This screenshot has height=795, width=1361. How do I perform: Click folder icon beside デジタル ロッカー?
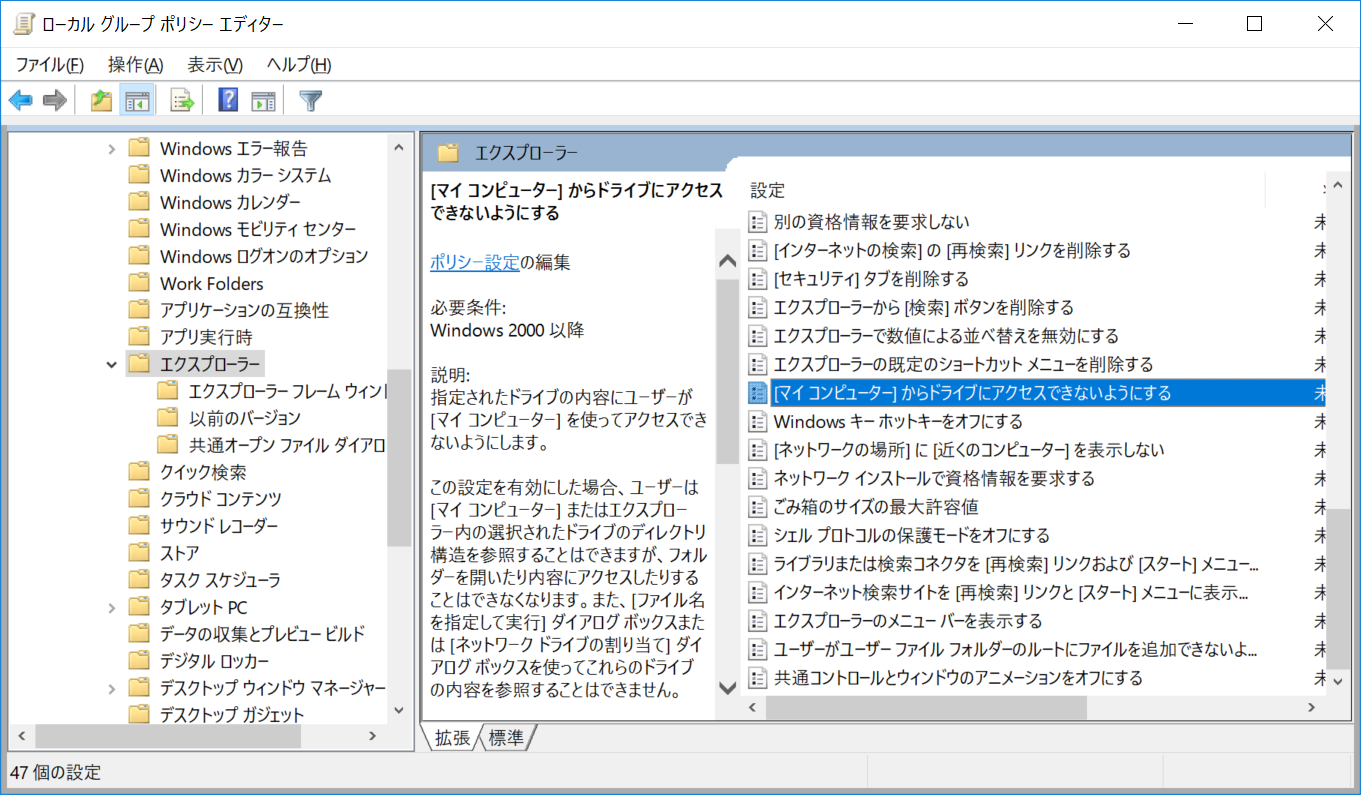pos(139,661)
